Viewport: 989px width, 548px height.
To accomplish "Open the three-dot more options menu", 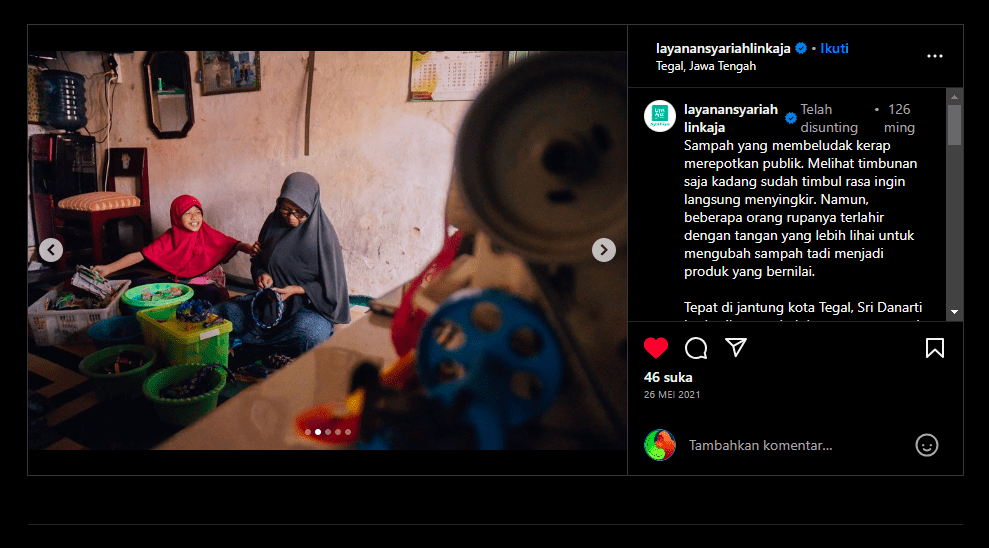I will [x=934, y=57].
